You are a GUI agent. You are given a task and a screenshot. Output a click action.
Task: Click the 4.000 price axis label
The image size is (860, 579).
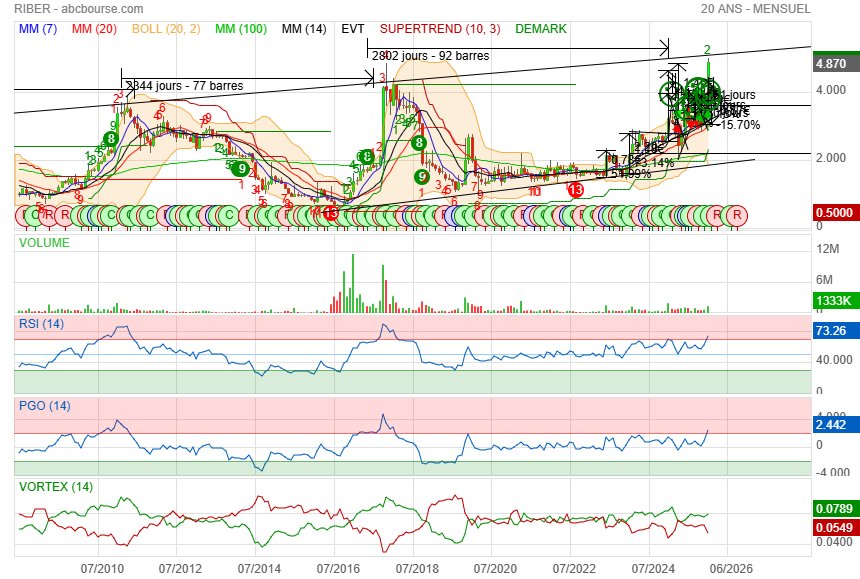(x=831, y=90)
